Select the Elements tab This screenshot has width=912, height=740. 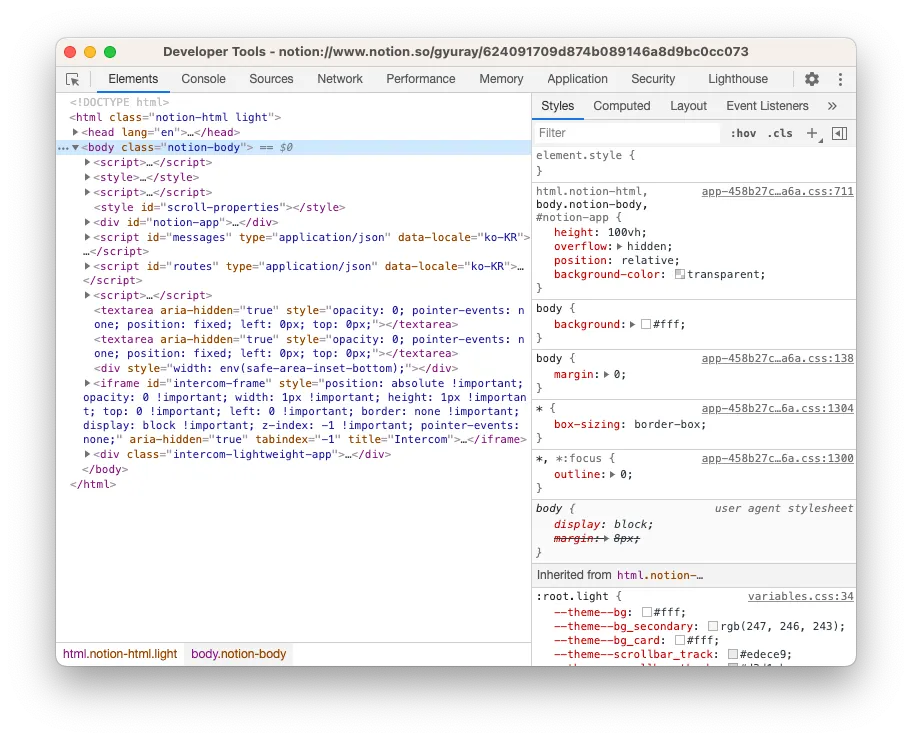pyautogui.click(x=133, y=79)
